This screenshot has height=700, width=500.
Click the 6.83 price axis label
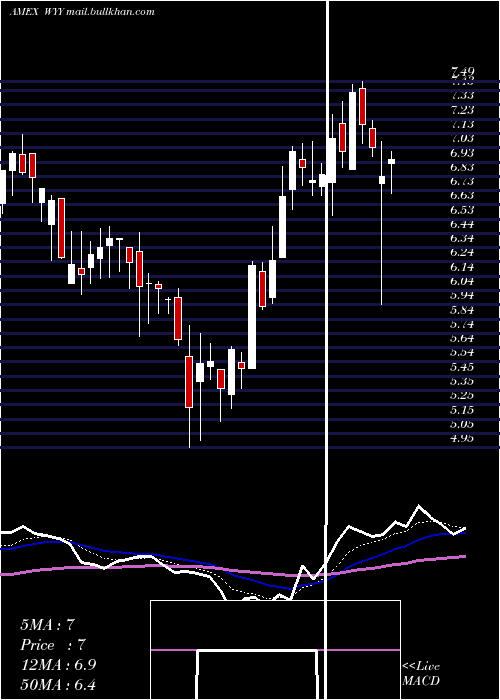462,167
